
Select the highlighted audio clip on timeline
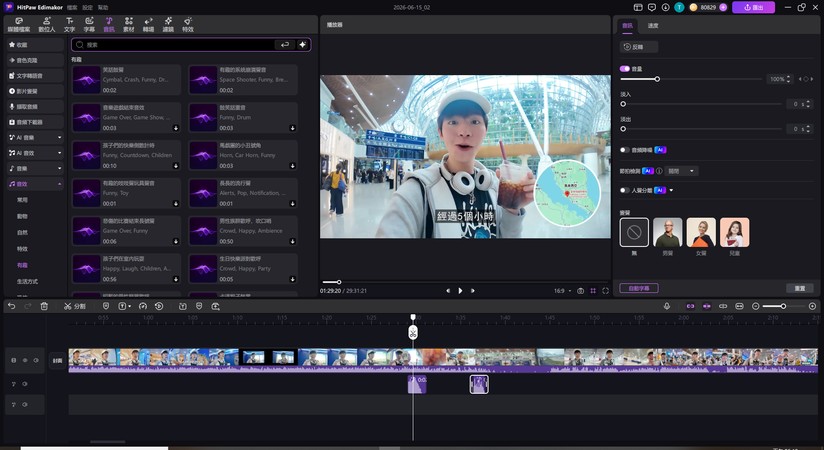pyautogui.click(x=479, y=384)
